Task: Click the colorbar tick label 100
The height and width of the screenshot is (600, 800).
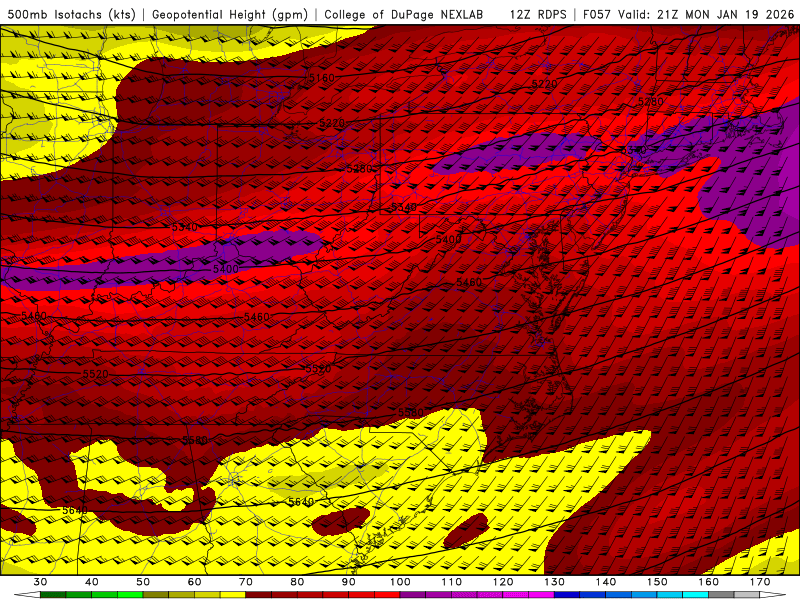Action: 400,582
